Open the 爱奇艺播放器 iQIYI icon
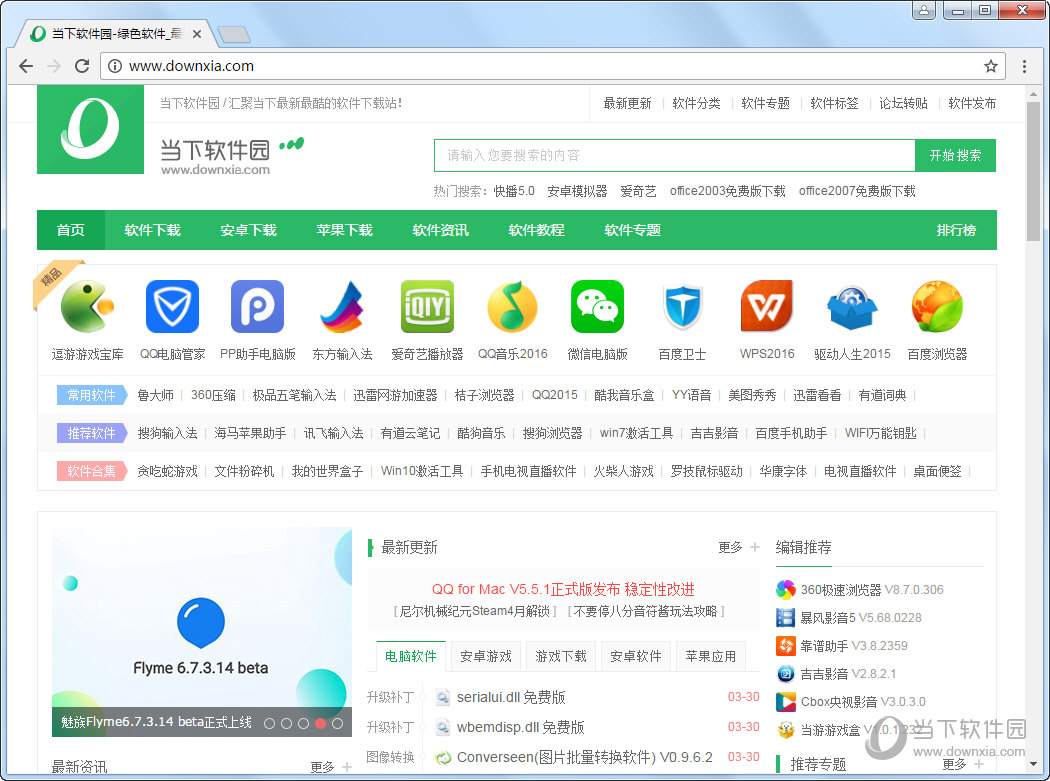This screenshot has height=781, width=1050. pyautogui.click(x=427, y=307)
